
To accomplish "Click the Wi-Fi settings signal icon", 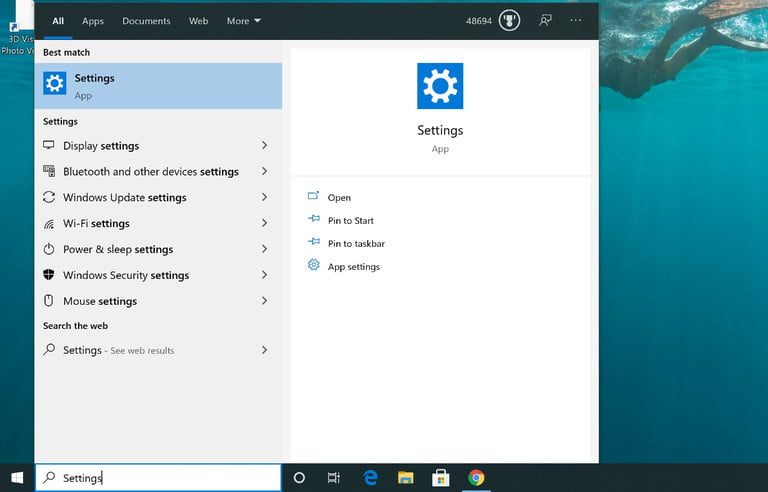I will tap(49, 223).
